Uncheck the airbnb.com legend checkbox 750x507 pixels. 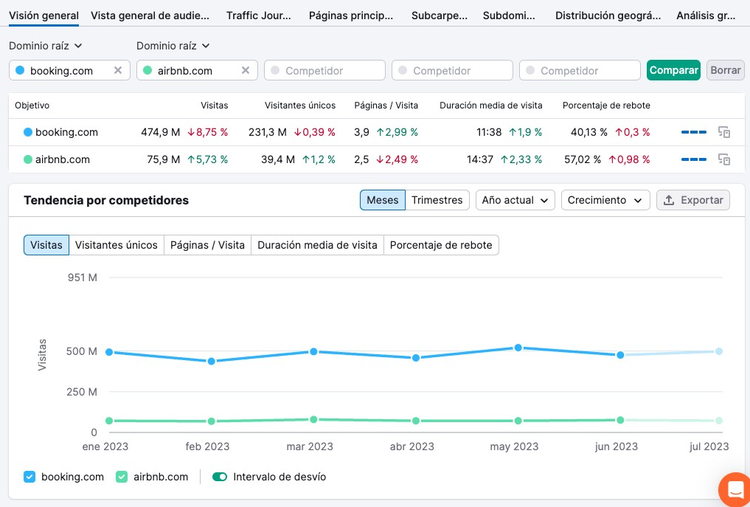[121, 477]
